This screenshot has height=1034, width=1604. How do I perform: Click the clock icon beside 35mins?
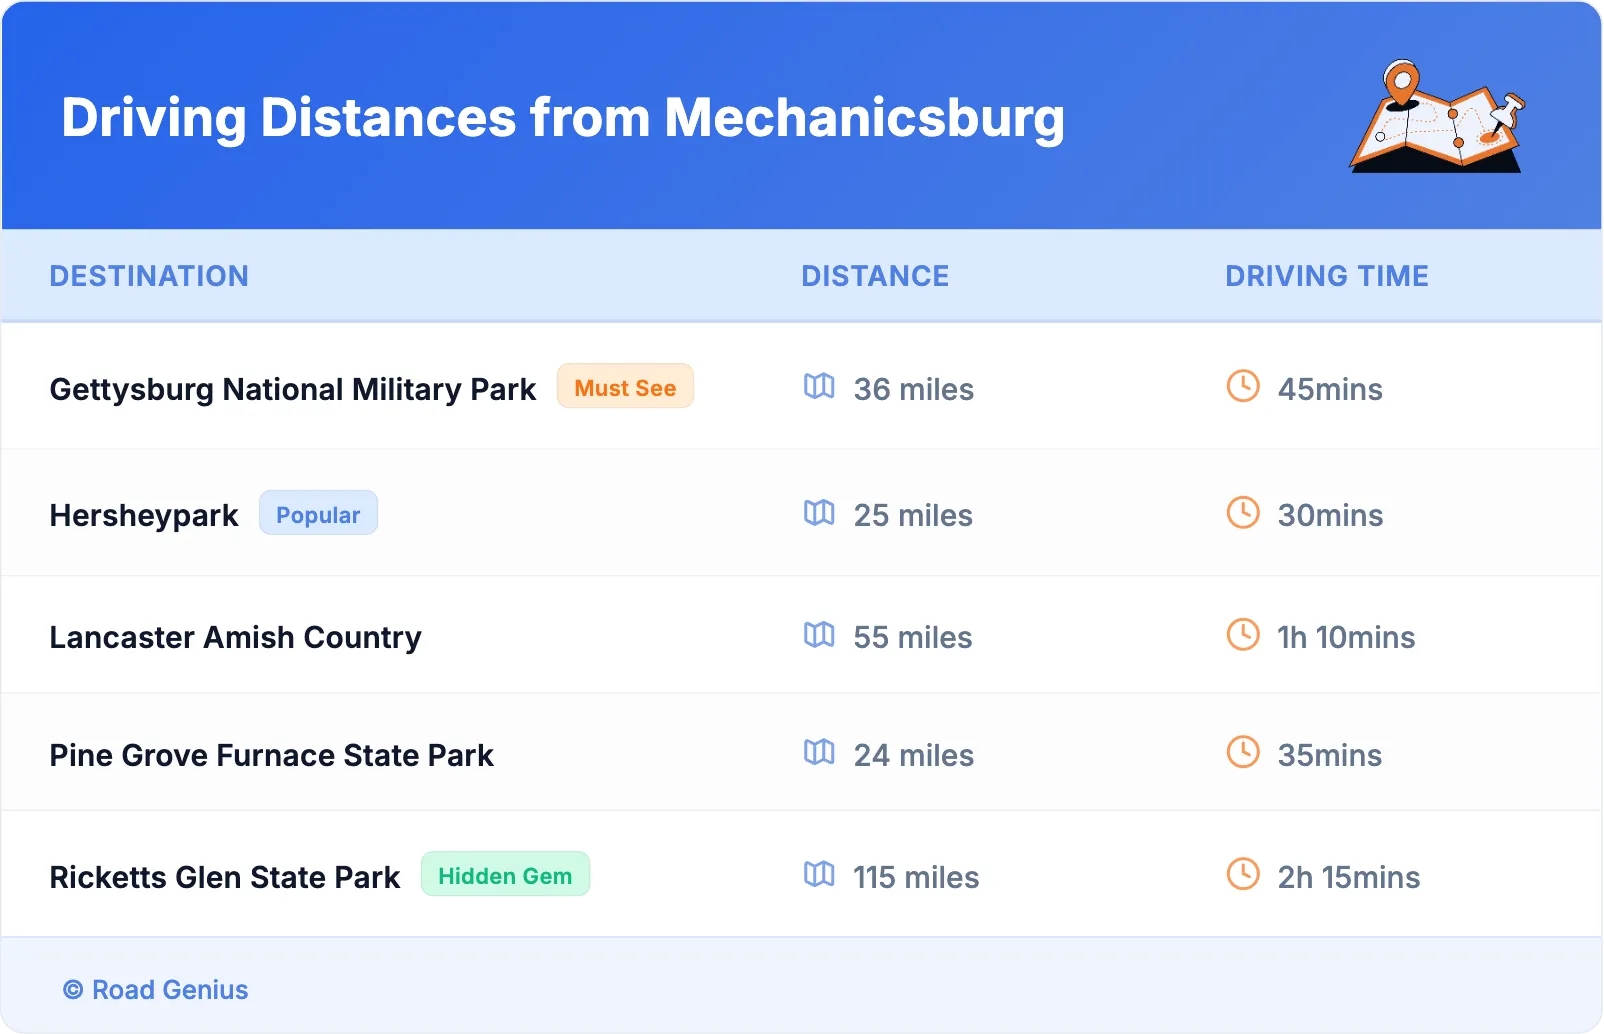pos(1243,752)
